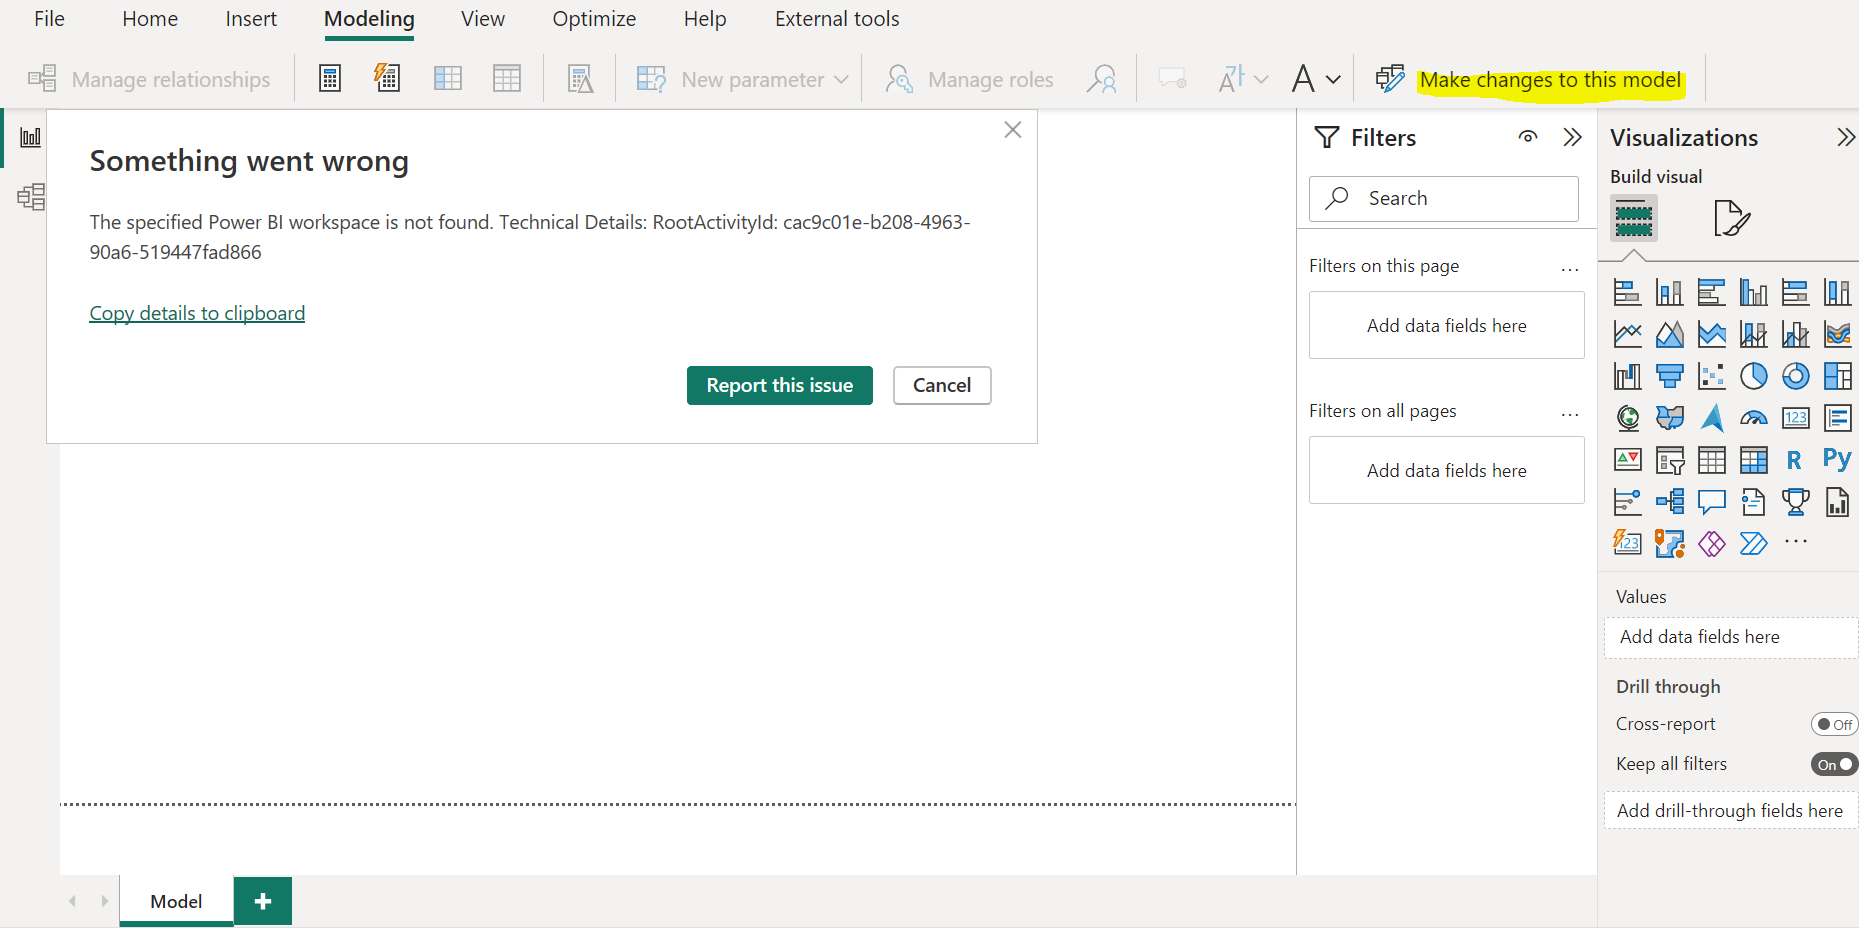1859x928 pixels.
Task: Click the New column icon
Action: (x=448, y=78)
